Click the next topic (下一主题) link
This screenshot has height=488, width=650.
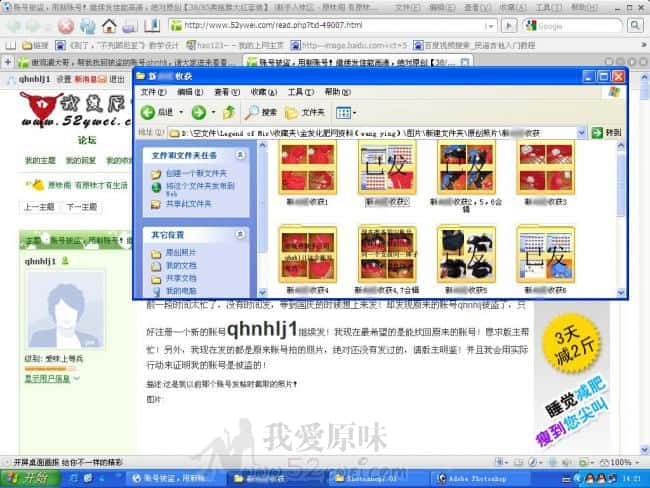(x=82, y=206)
